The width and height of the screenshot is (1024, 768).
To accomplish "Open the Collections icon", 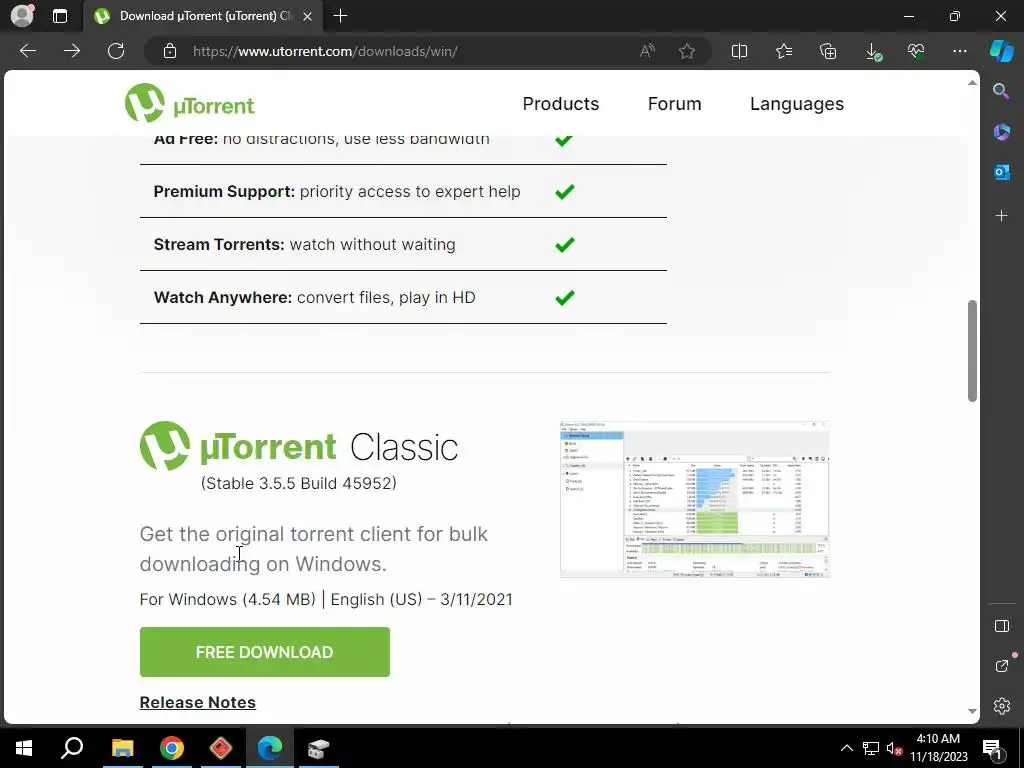I will point(828,51).
